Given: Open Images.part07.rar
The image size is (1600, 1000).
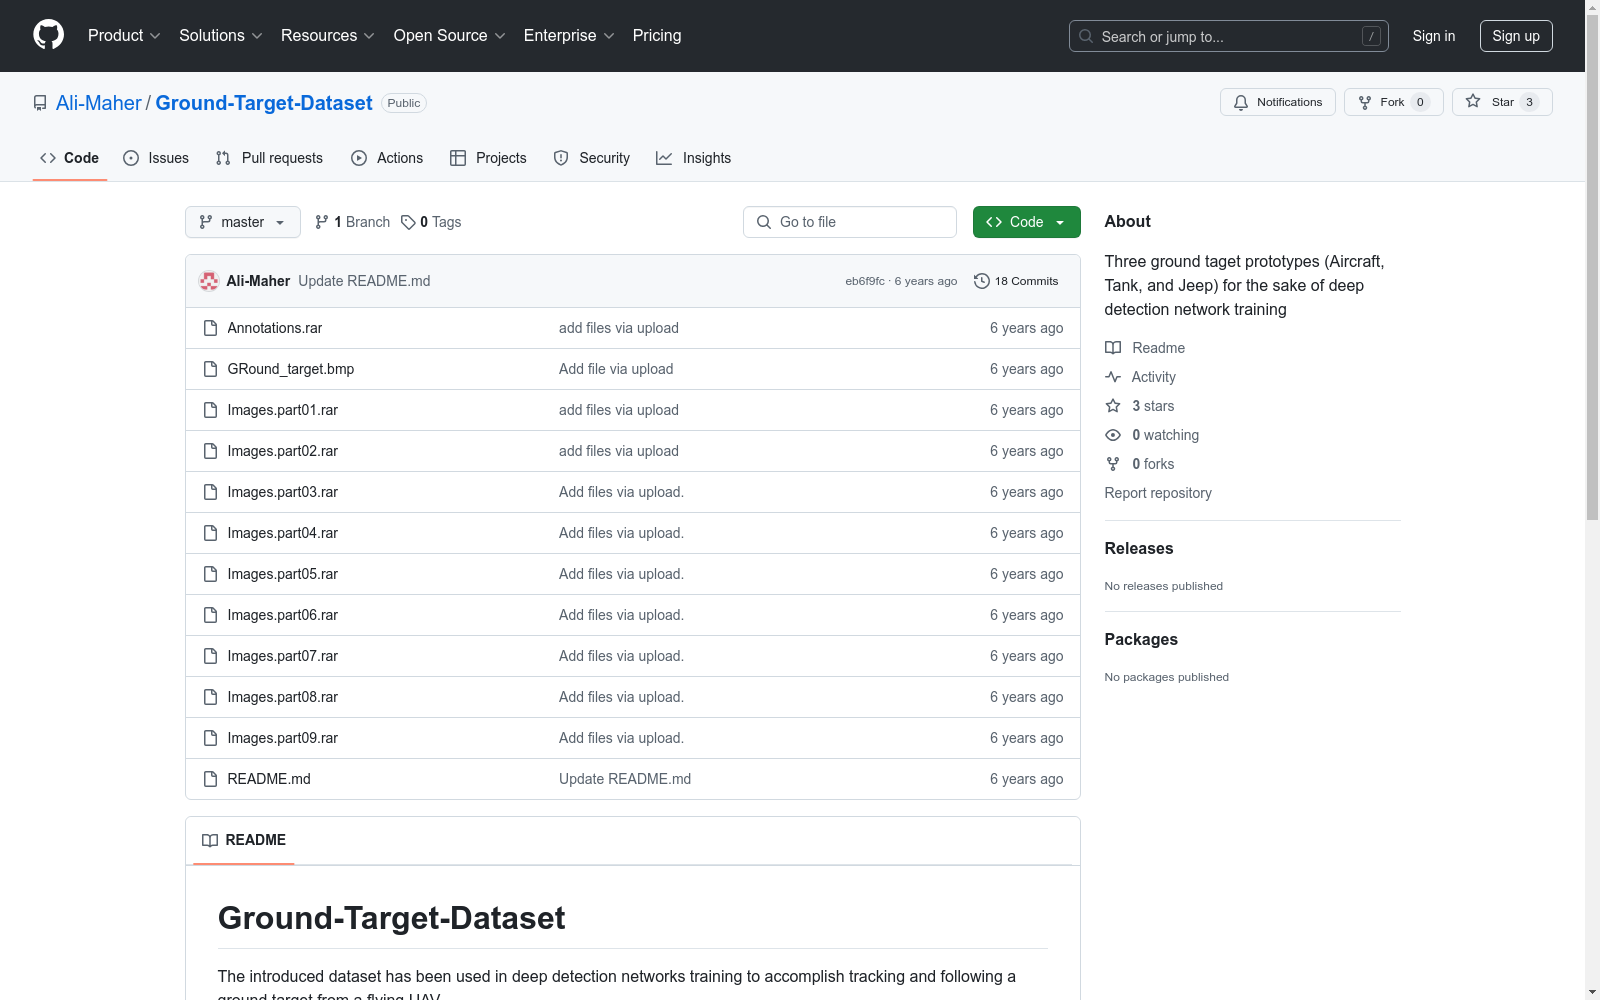Looking at the screenshot, I should (x=283, y=656).
